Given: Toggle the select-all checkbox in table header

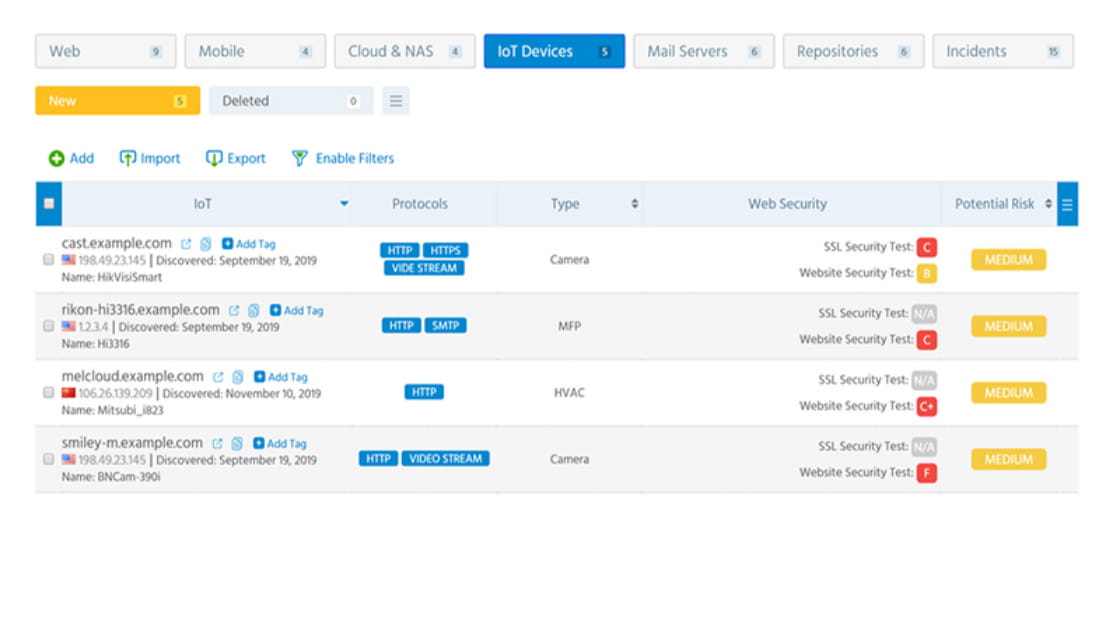Looking at the screenshot, I should click(48, 204).
